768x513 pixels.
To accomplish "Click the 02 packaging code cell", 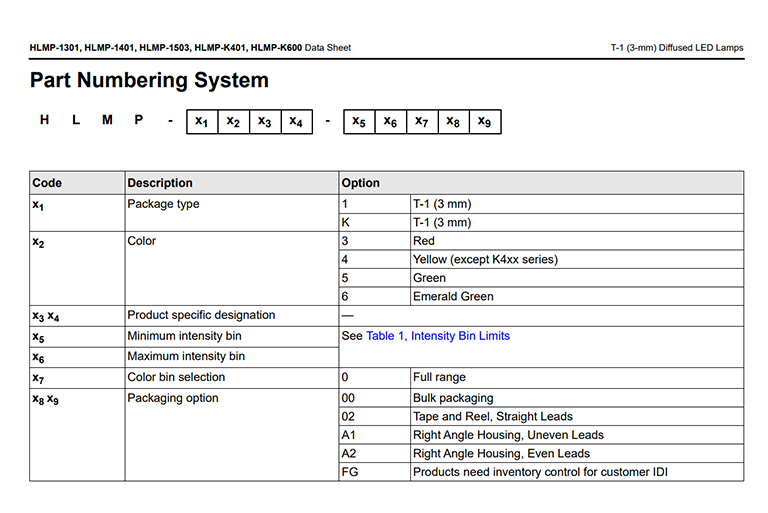I will coord(375,416).
